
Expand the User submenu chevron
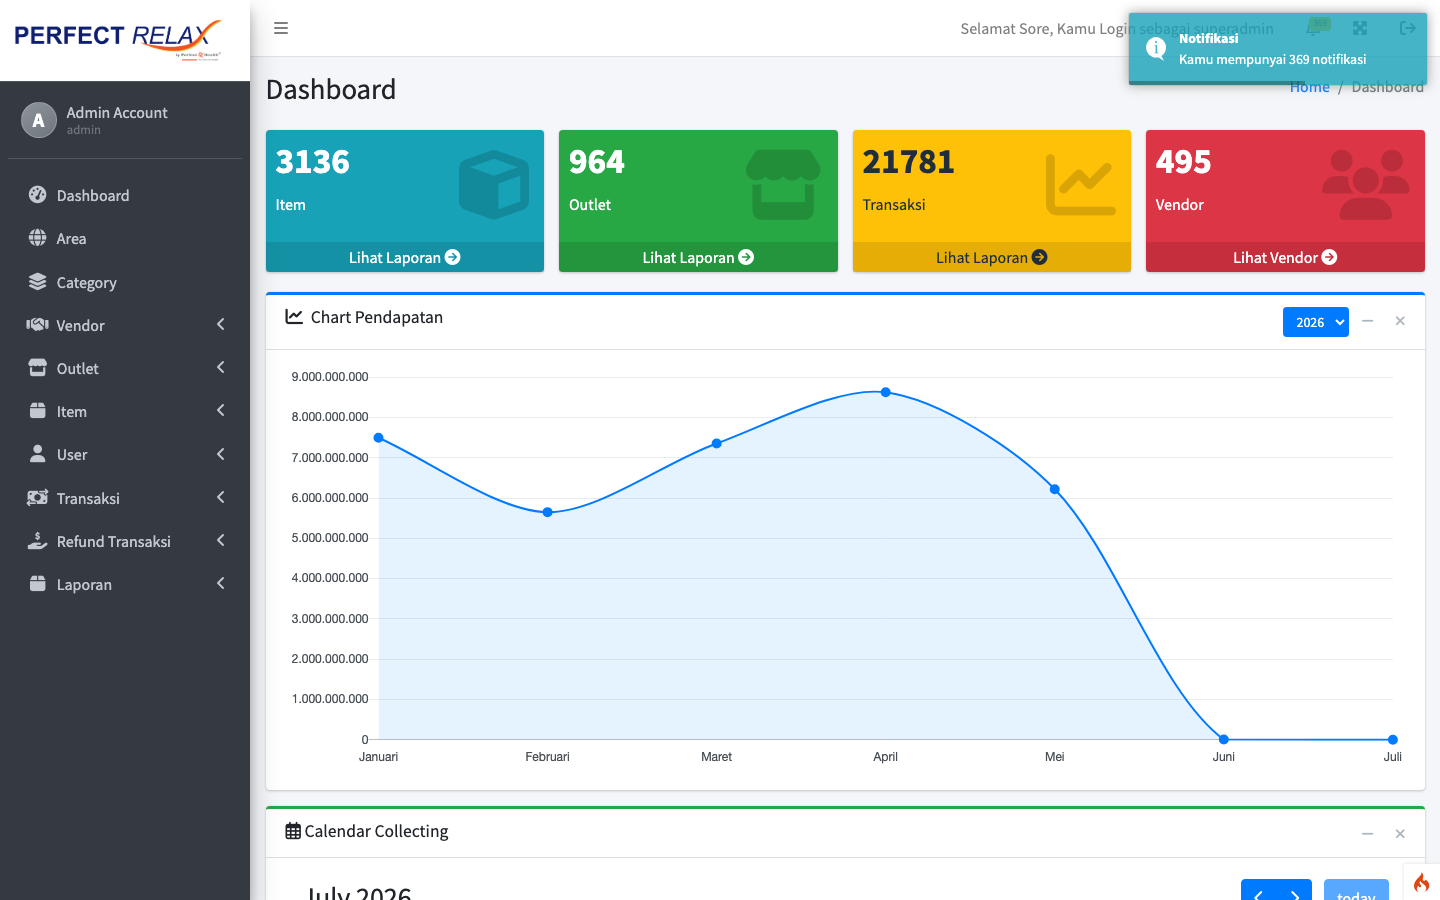pos(220,454)
